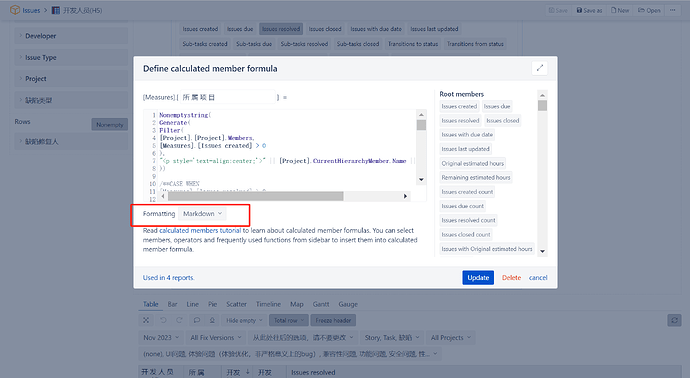Open the calculated members tutorial link
This screenshot has width=690, height=378.
coord(200,230)
